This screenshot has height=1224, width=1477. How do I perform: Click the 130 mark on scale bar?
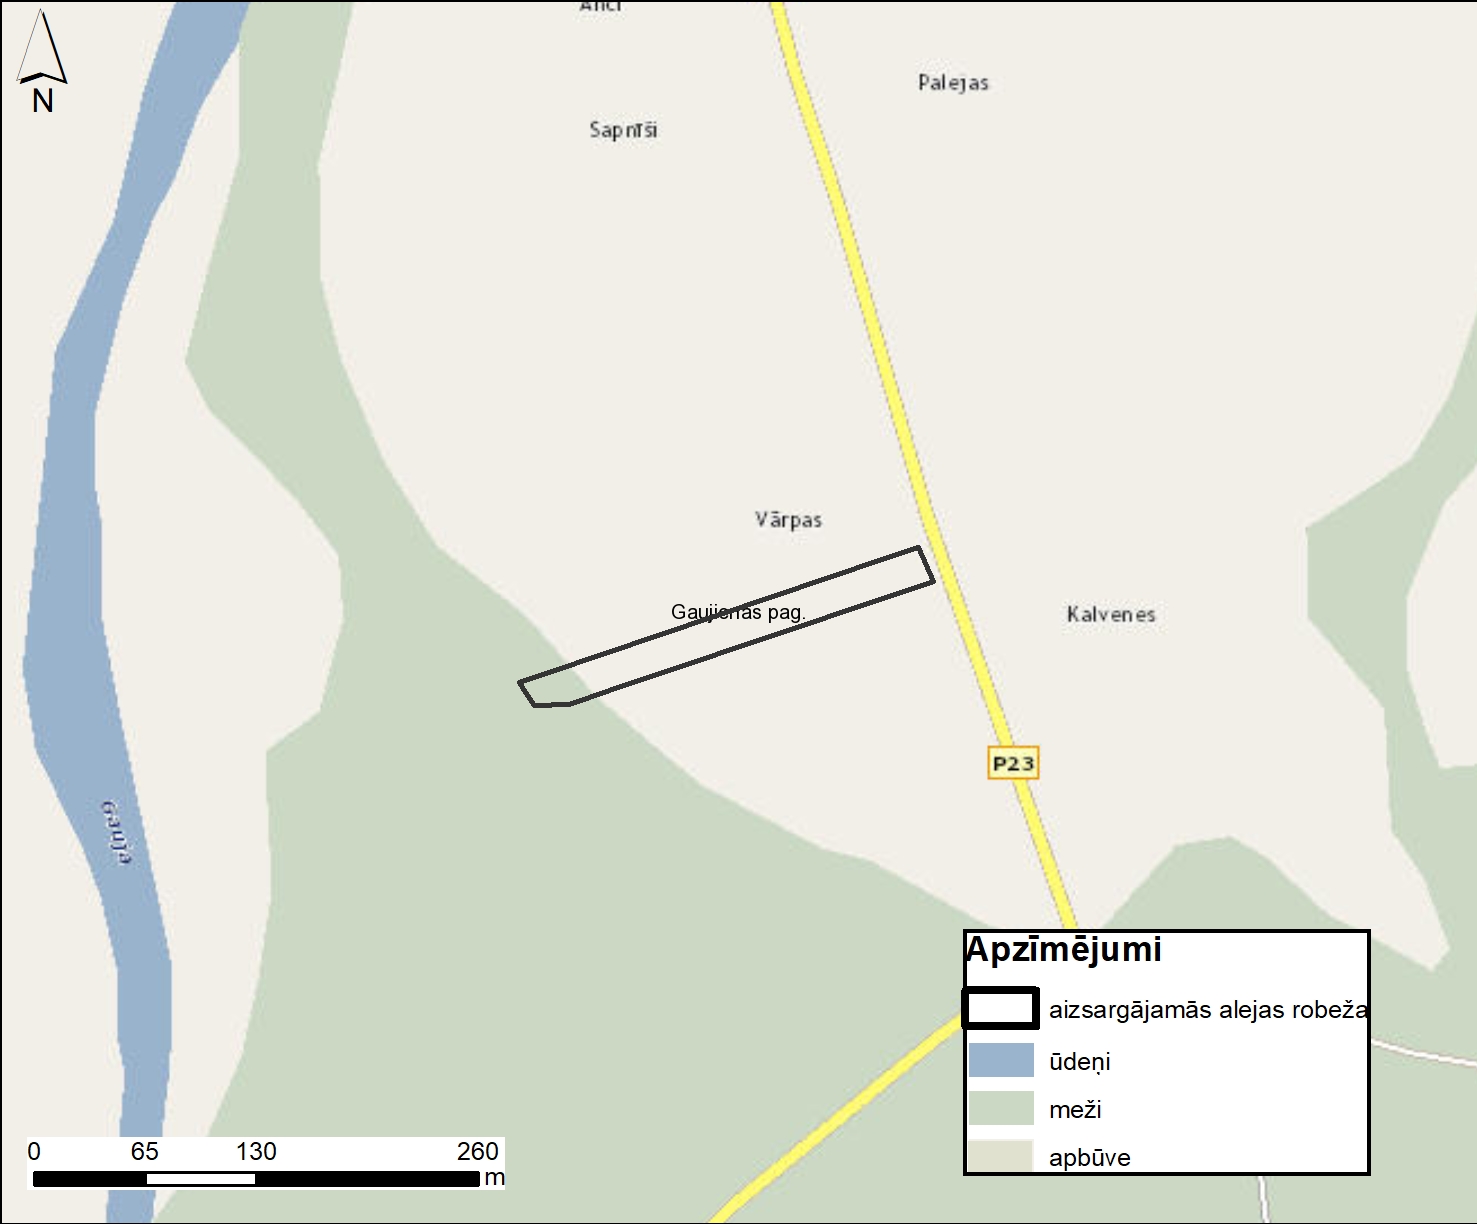(x=256, y=1152)
